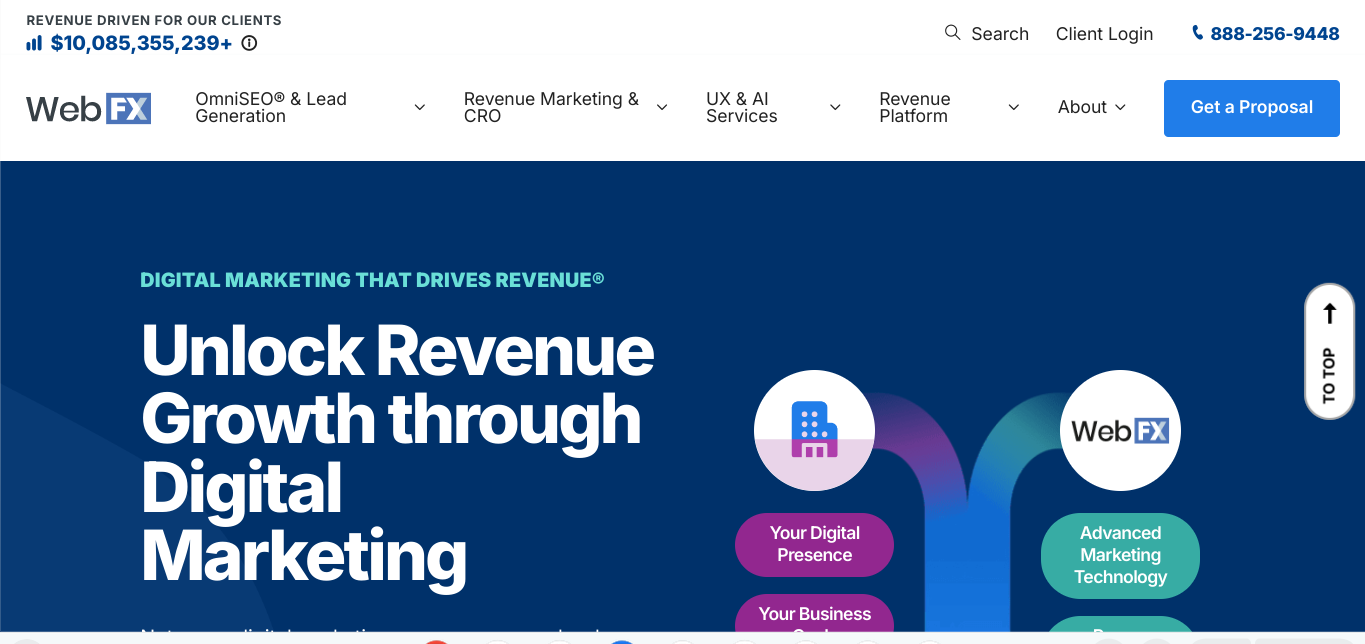The width and height of the screenshot is (1365, 644).
Task: Open the Revenue Marketing & CRO menu
Action: pos(551,107)
